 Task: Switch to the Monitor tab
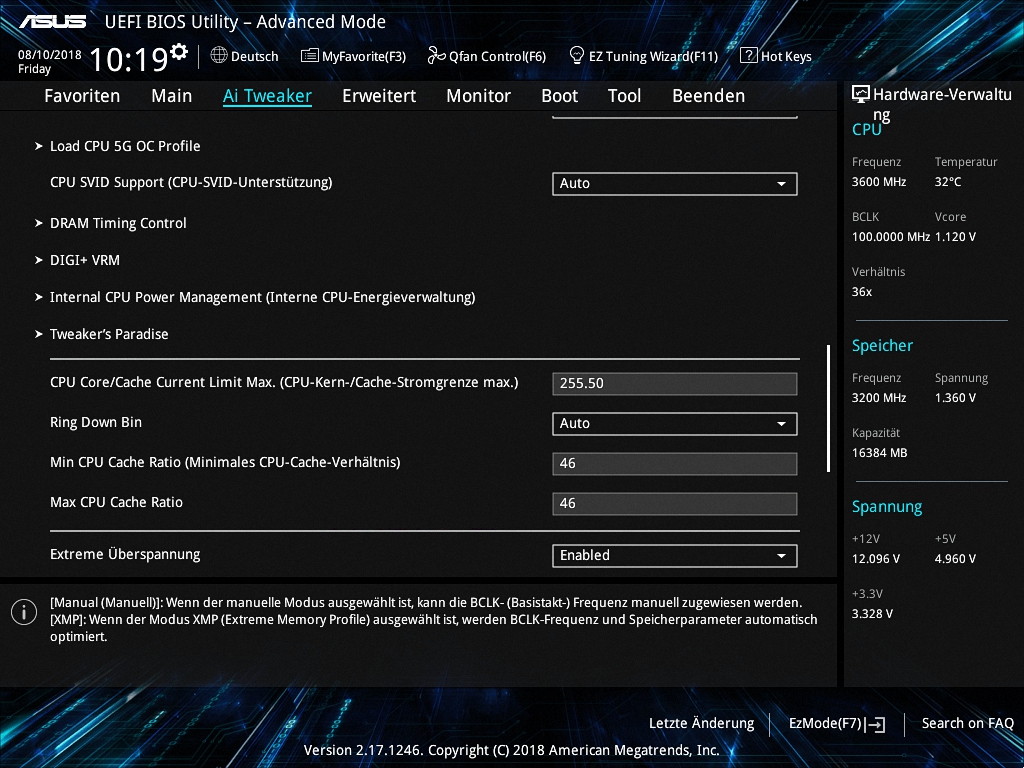(x=479, y=96)
